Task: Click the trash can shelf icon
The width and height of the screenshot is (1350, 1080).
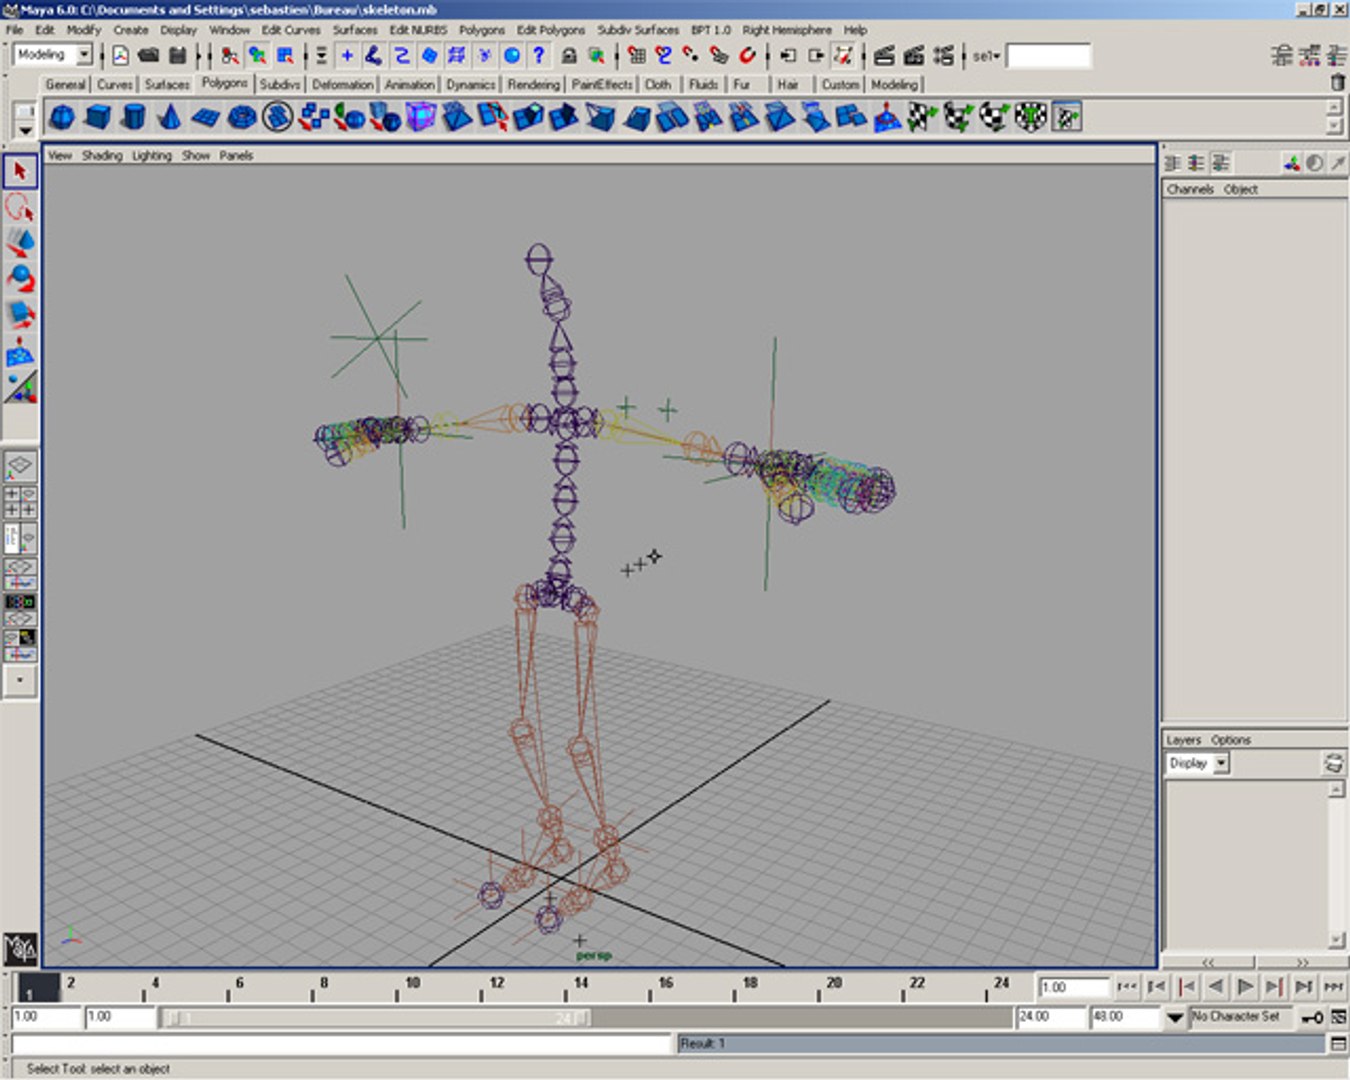Action: [1337, 83]
